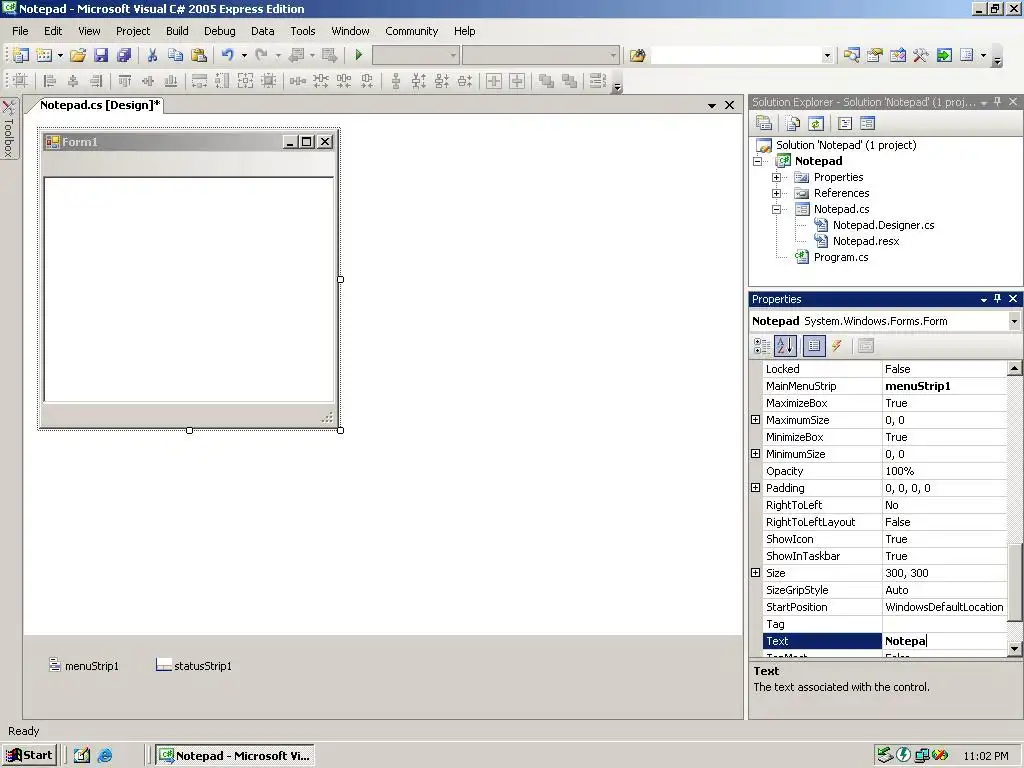Screen dimensions: 1024x768
Task: Collapse the Notepad project node
Action: [758, 161]
